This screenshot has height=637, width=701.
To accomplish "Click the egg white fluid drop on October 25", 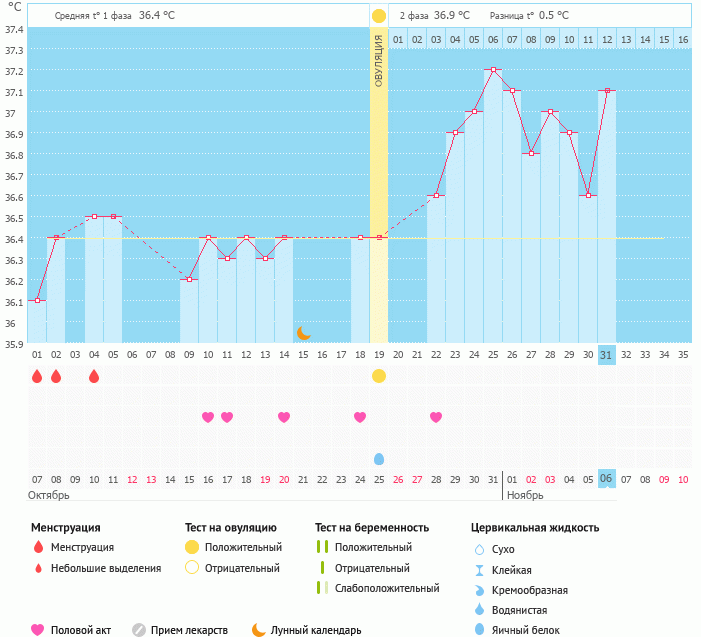I will tap(379, 459).
